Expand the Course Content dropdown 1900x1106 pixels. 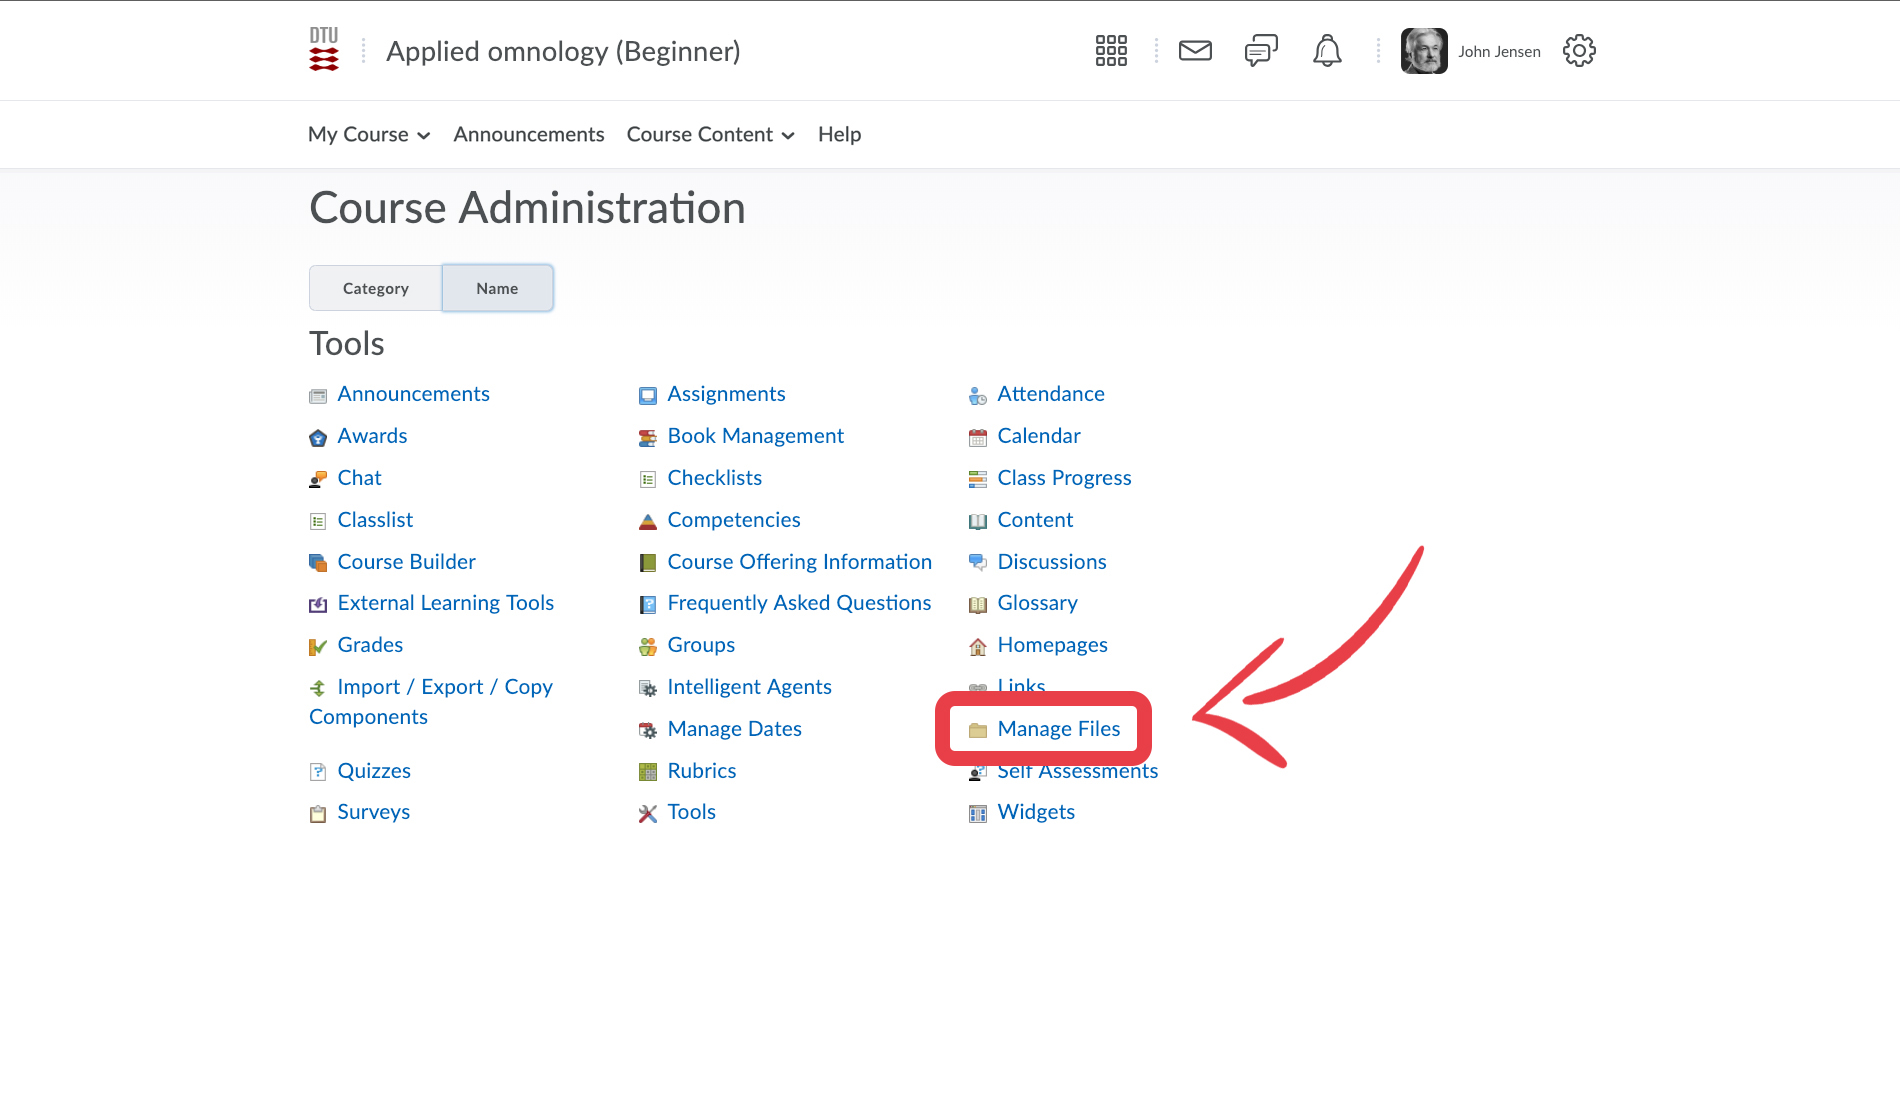(710, 134)
